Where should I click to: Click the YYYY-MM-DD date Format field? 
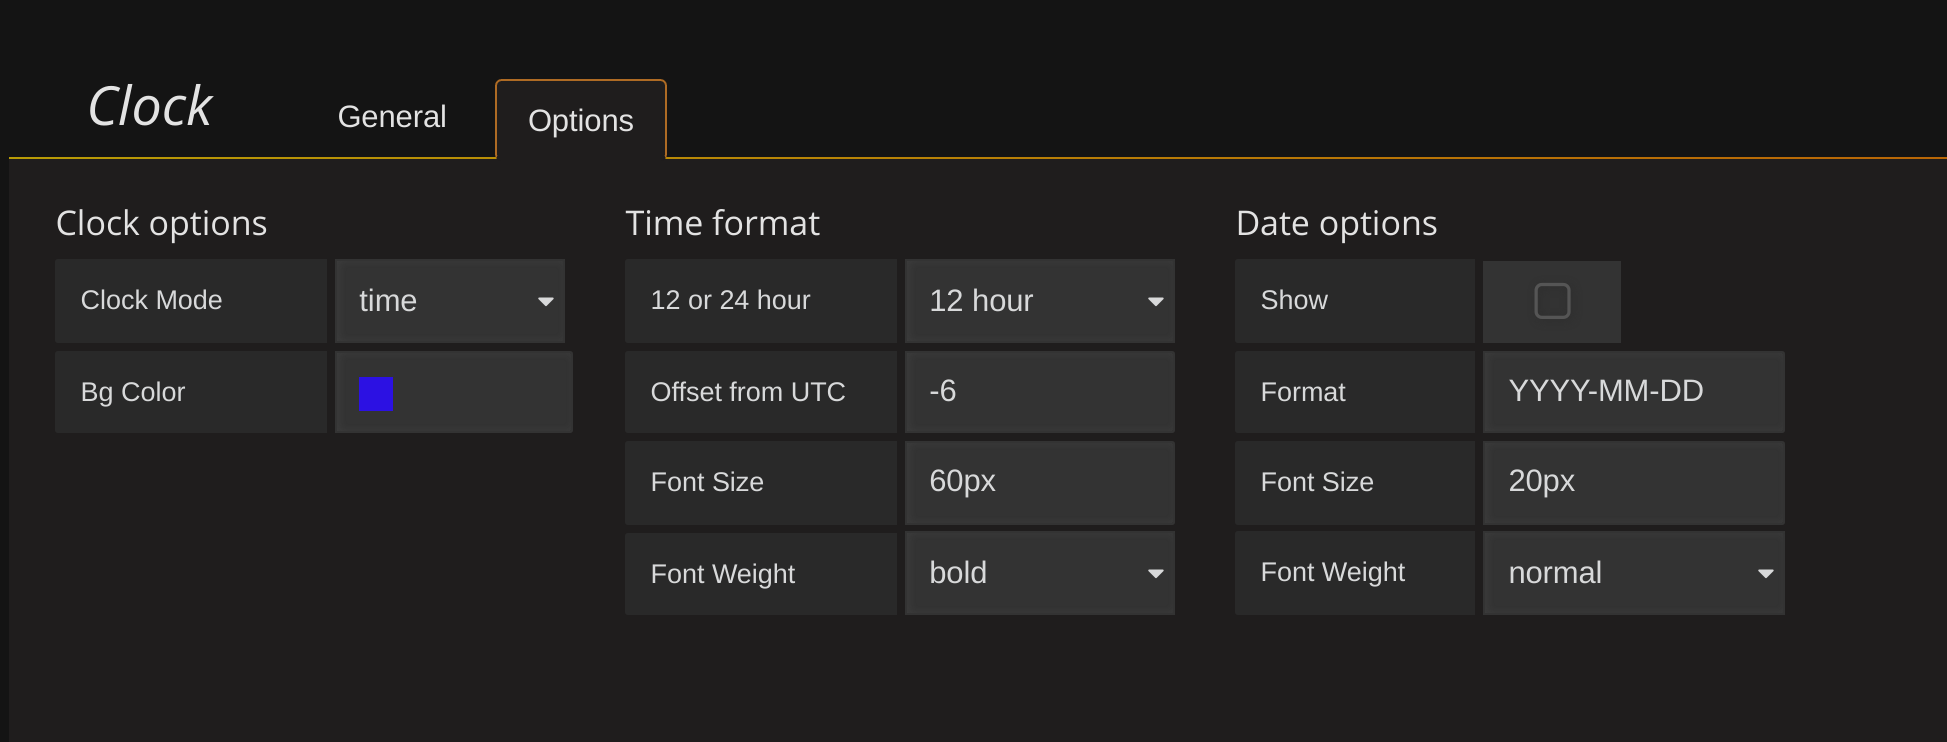click(1632, 392)
